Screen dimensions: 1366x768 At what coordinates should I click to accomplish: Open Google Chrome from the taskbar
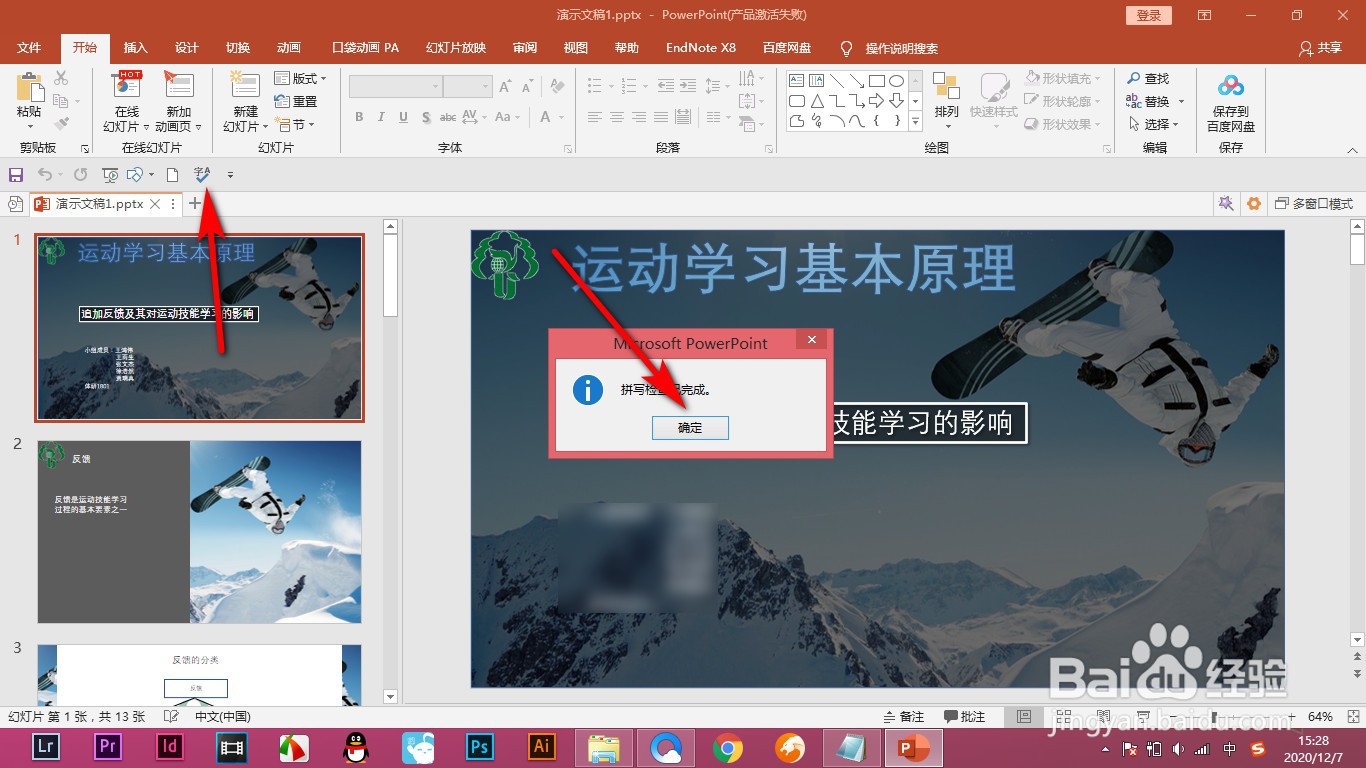click(x=728, y=747)
